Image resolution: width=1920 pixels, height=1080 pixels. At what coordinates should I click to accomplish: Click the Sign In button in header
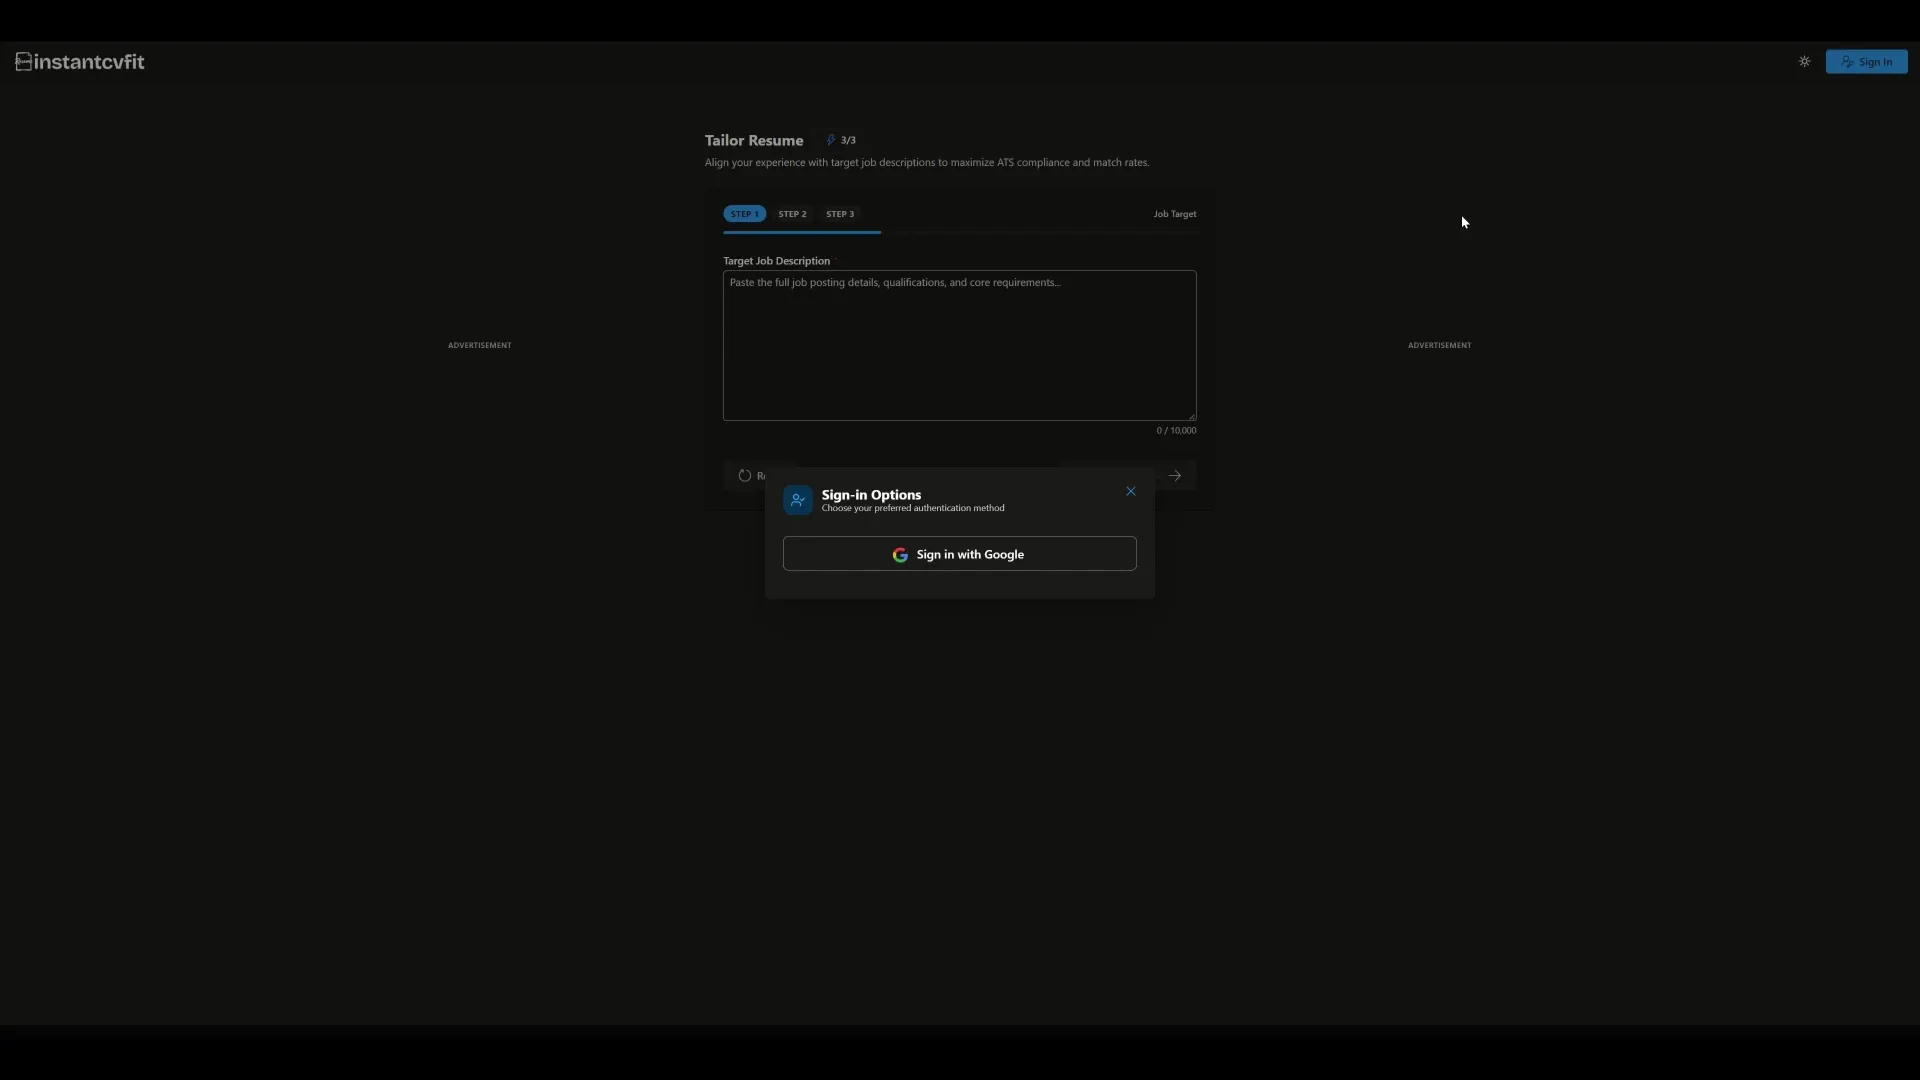click(1866, 62)
